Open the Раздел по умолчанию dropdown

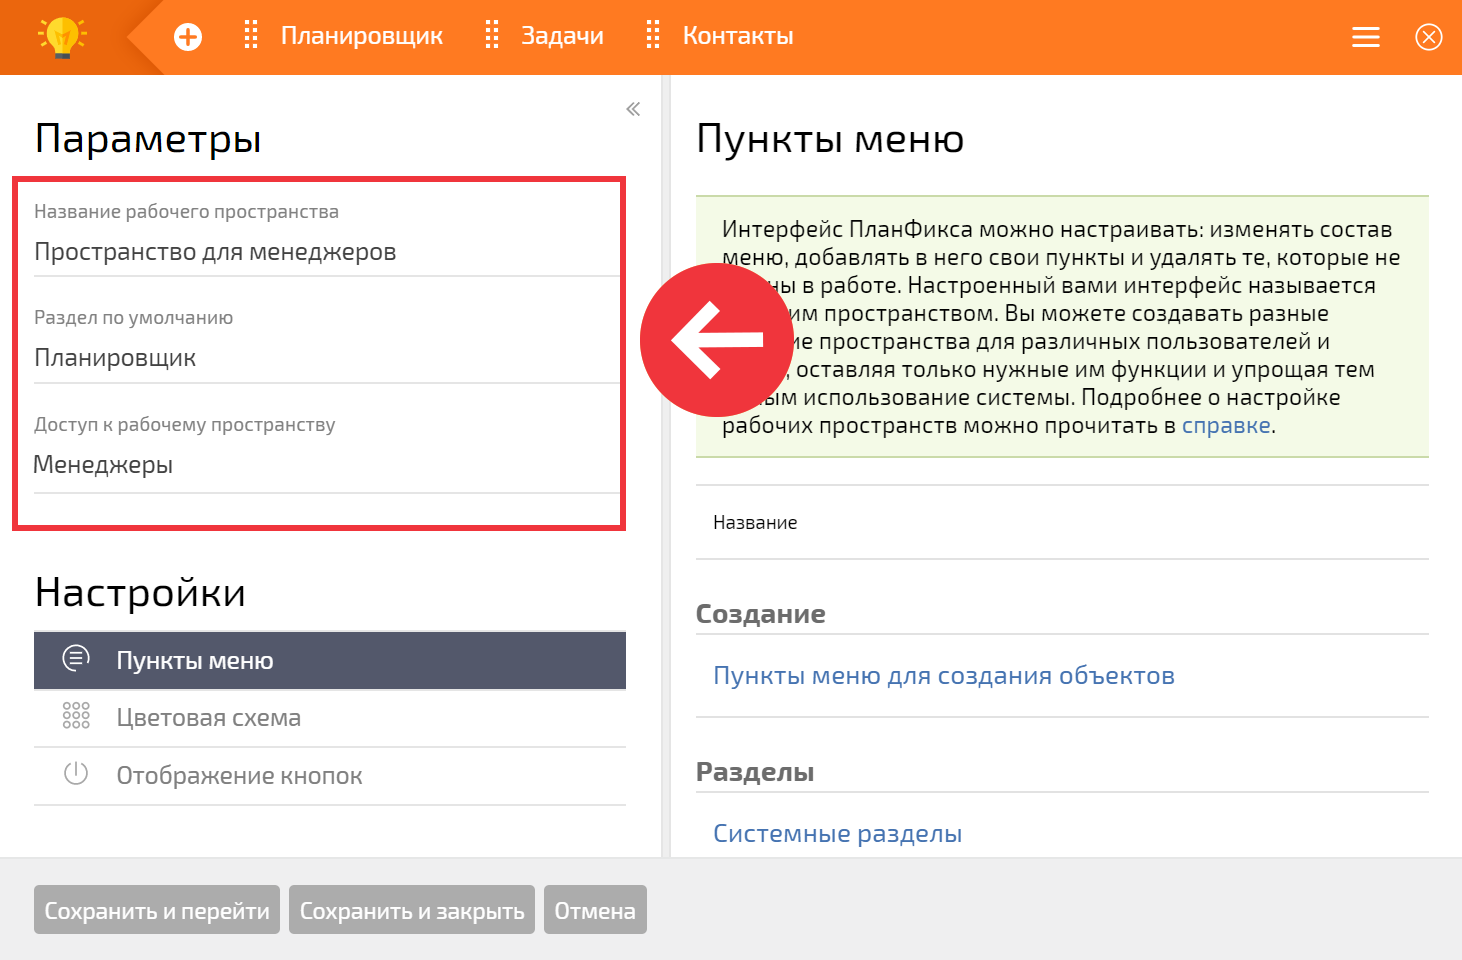pos(327,358)
